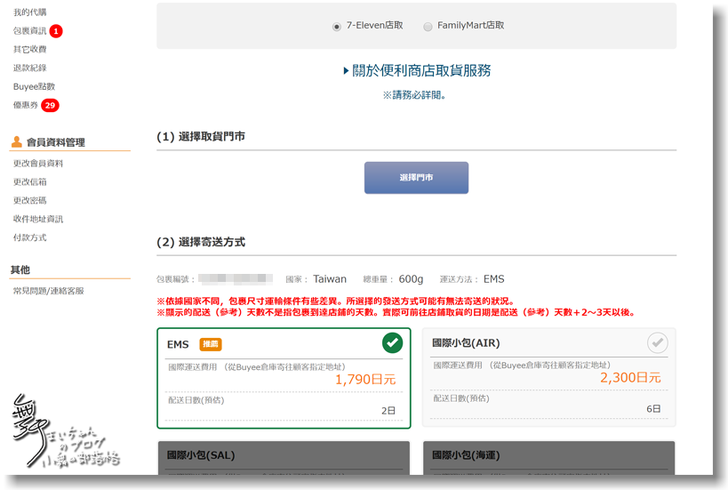Choose the 國際小包(海運) shipping card
Screen dimensions: 728x490
pos(549,458)
